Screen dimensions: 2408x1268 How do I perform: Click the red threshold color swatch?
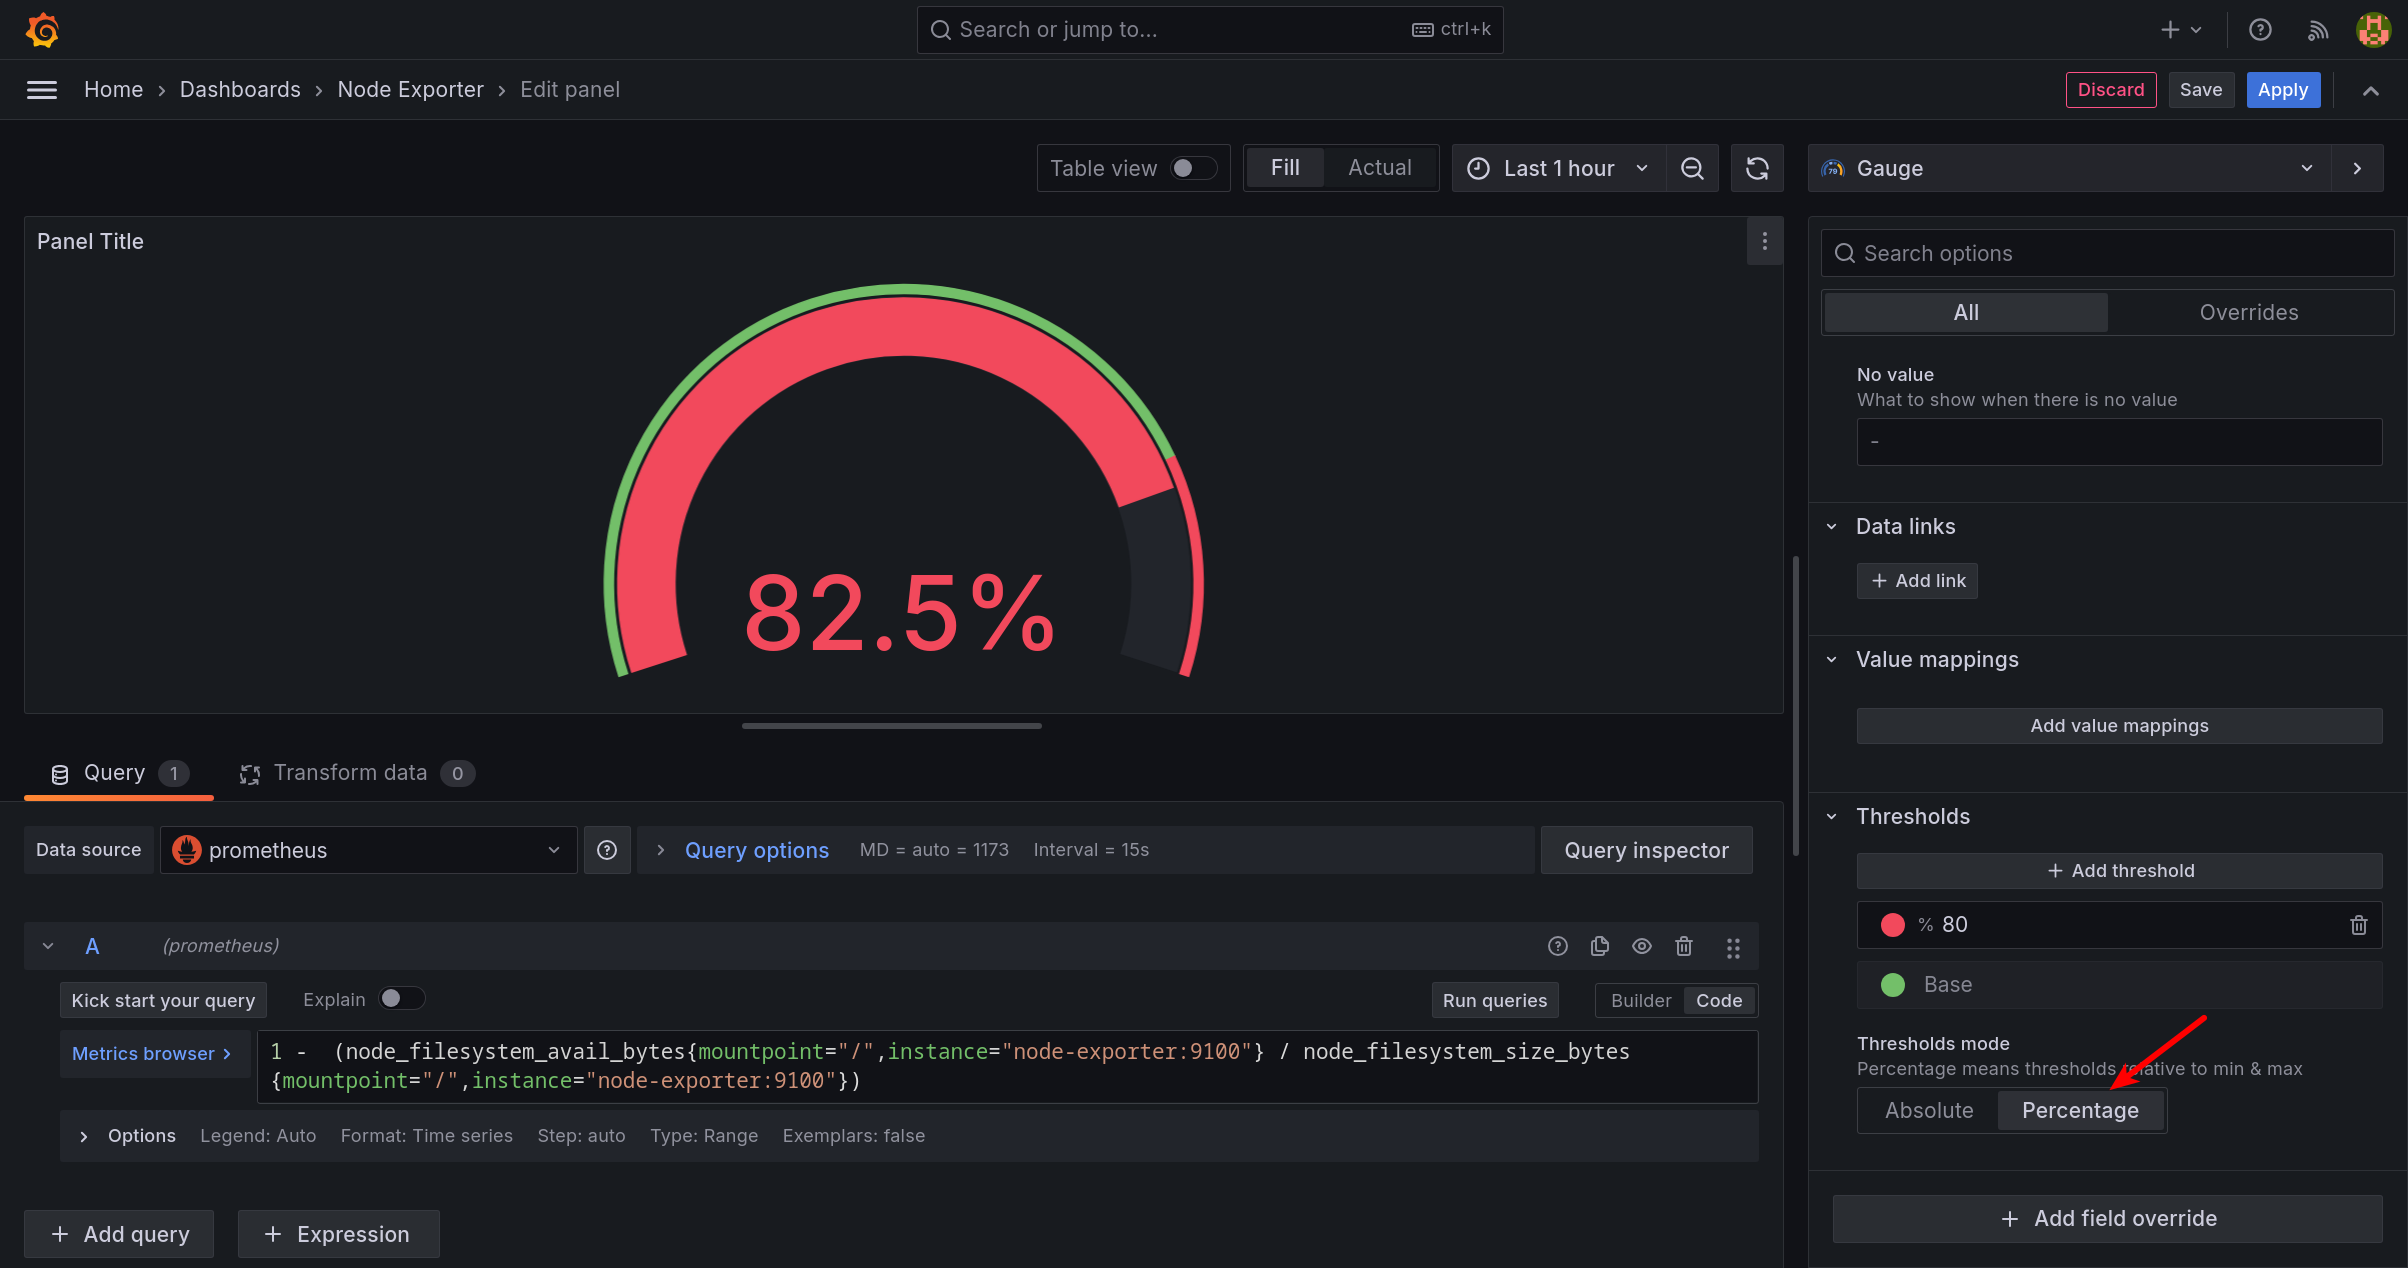[1892, 925]
